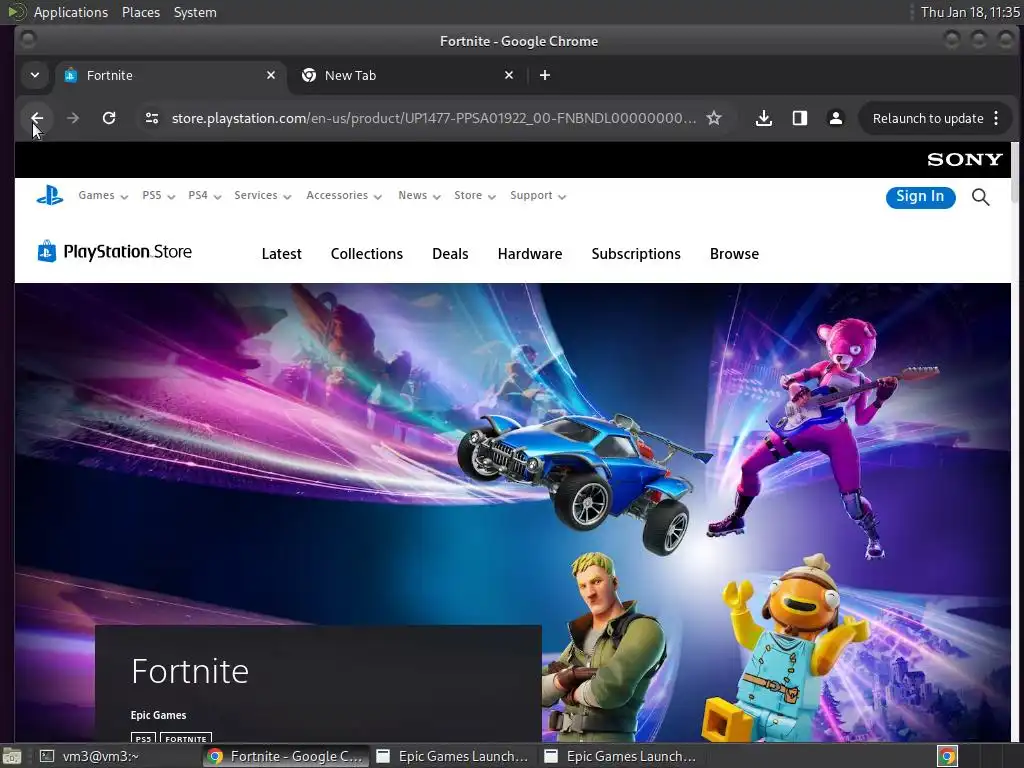Click the address bar URL field
Viewport: 1024px width, 768px height.
coord(434,118)
